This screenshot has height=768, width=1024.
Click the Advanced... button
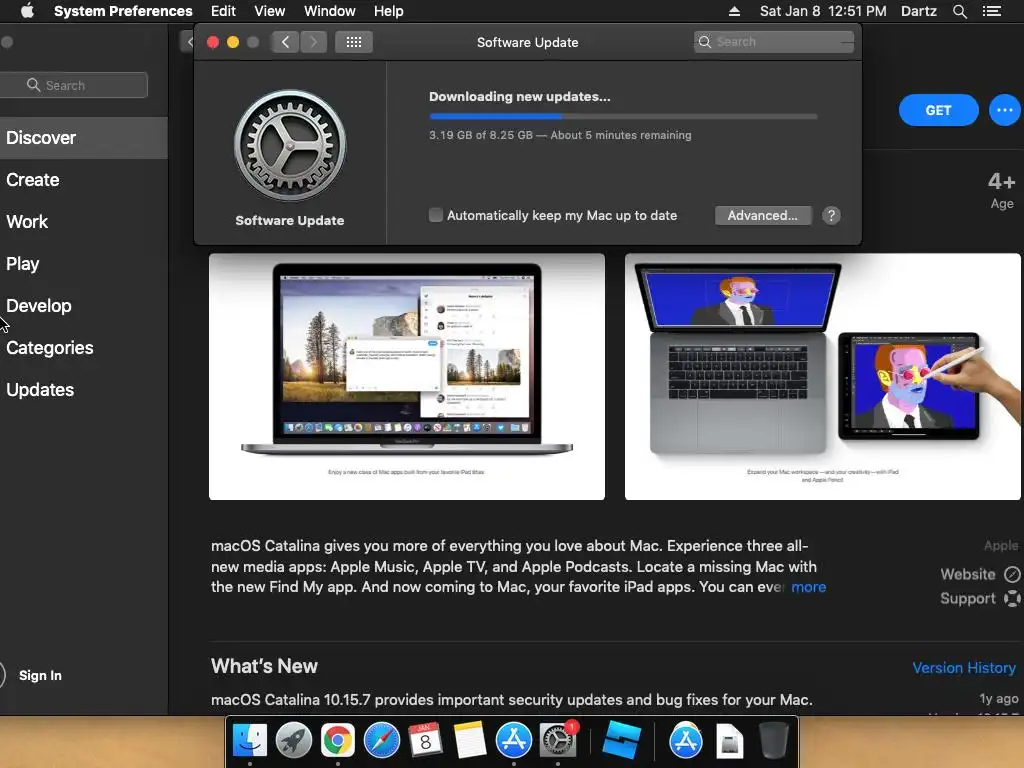click(763, 216)
